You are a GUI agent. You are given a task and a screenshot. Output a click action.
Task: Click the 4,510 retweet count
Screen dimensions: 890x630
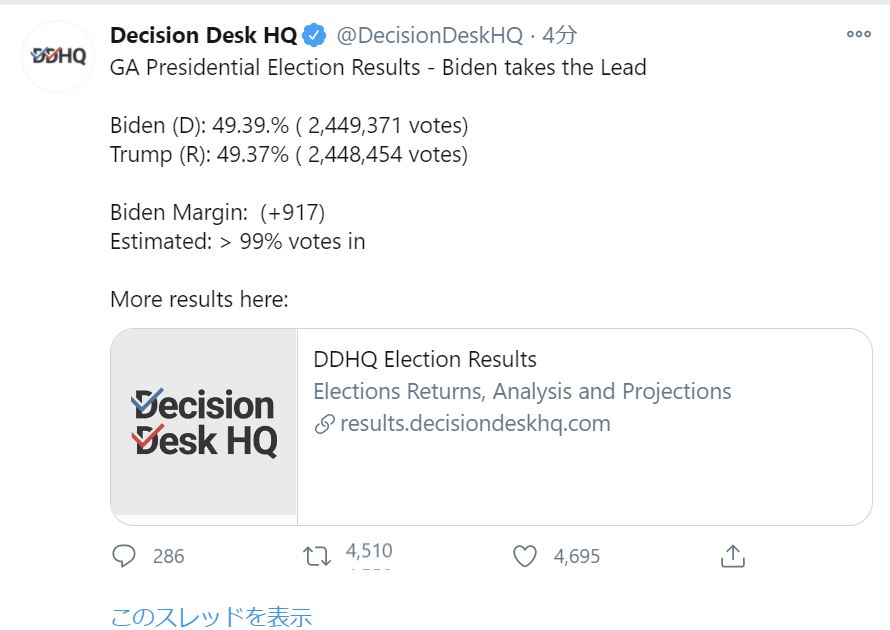point(369,551)
